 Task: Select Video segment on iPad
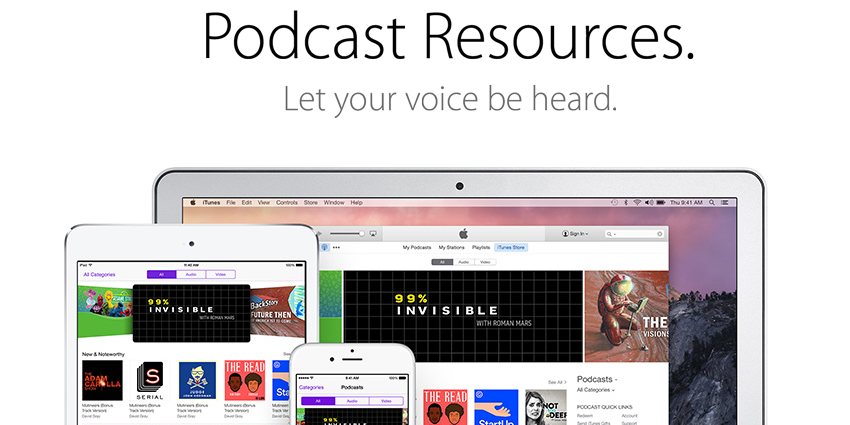pos(221,275)
